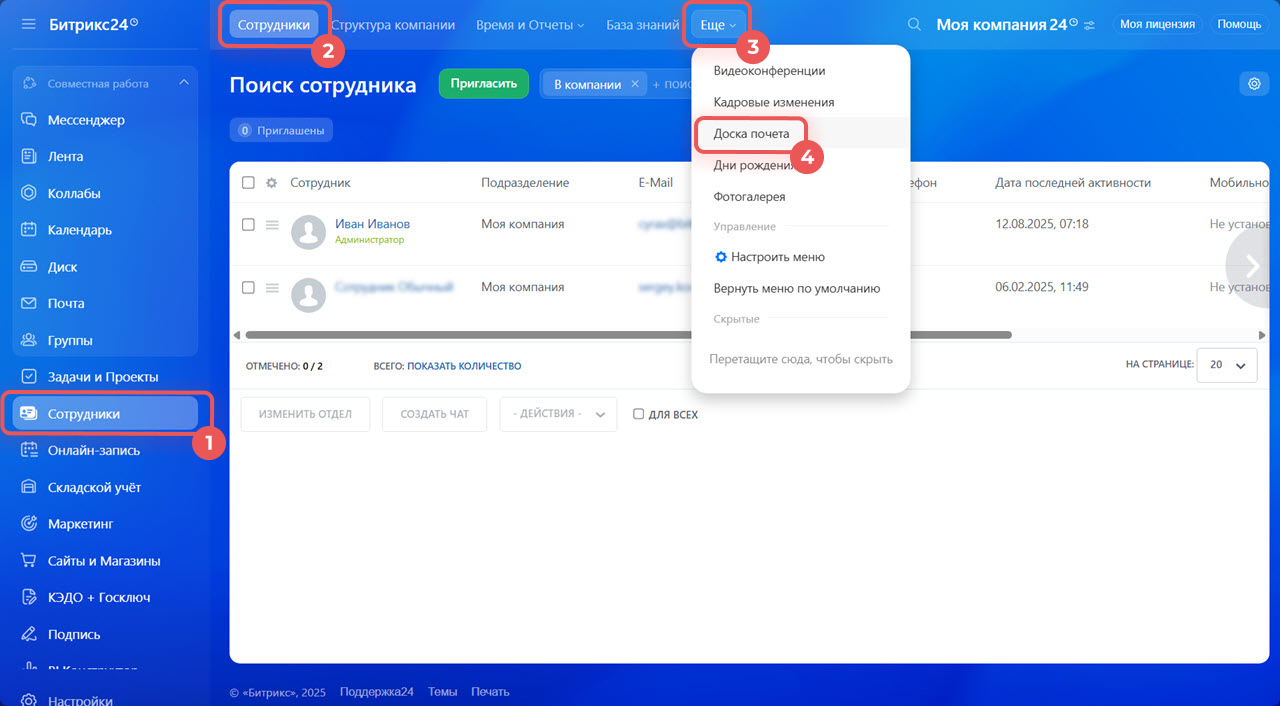
Task: Click the magnifier search icon in the header
Action: click(x=914, y=24)
